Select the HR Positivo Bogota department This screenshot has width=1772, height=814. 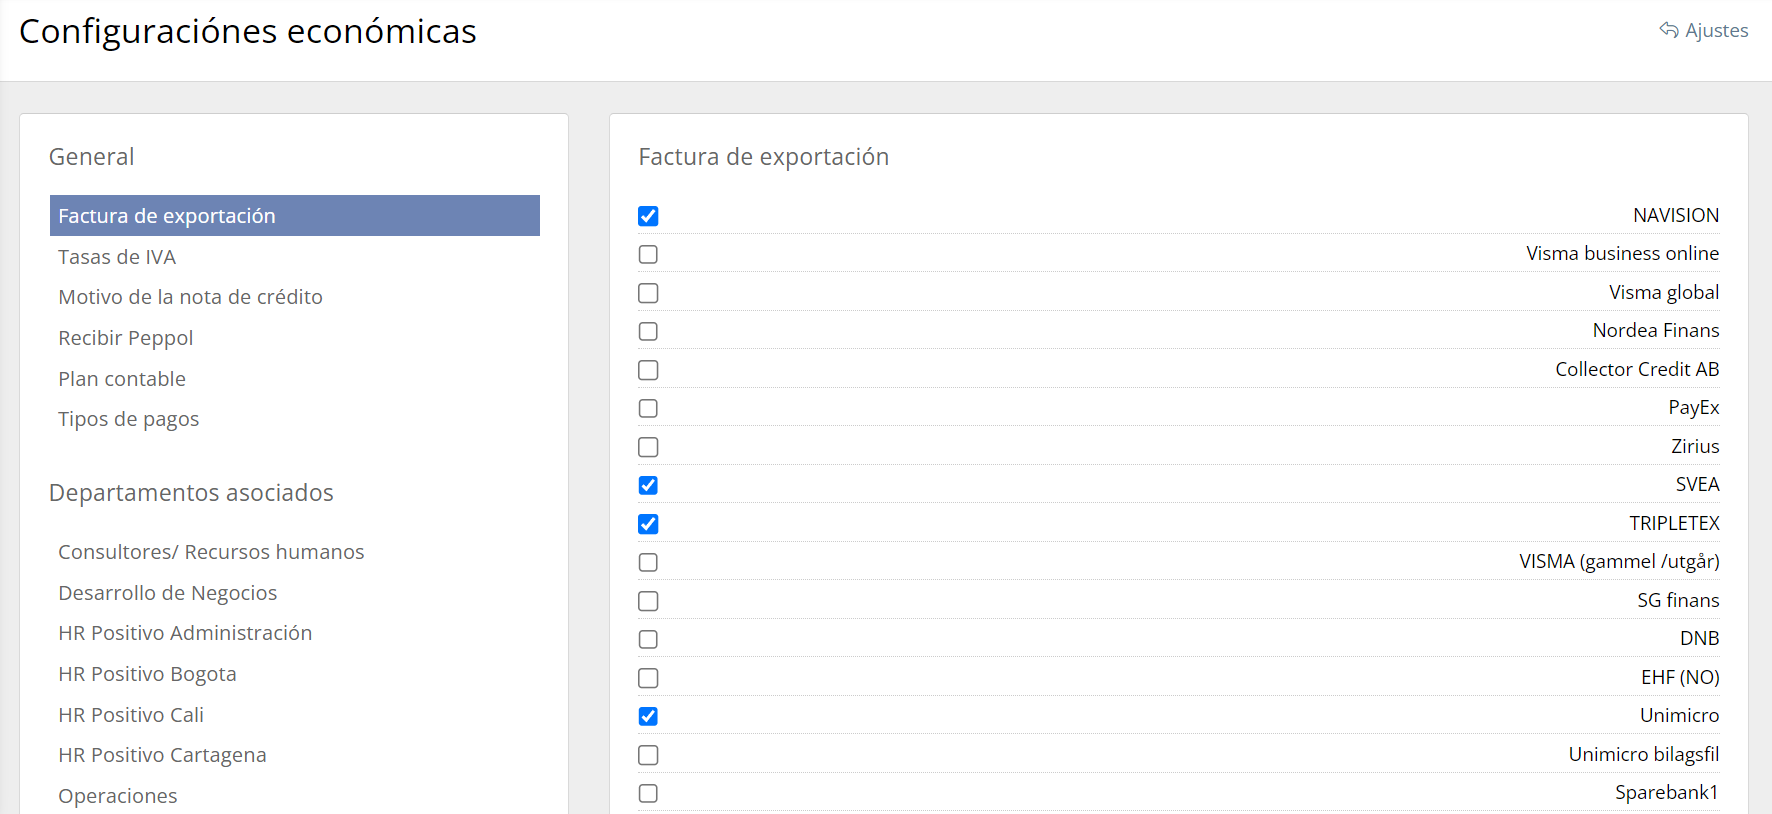[x=147, y=674]
